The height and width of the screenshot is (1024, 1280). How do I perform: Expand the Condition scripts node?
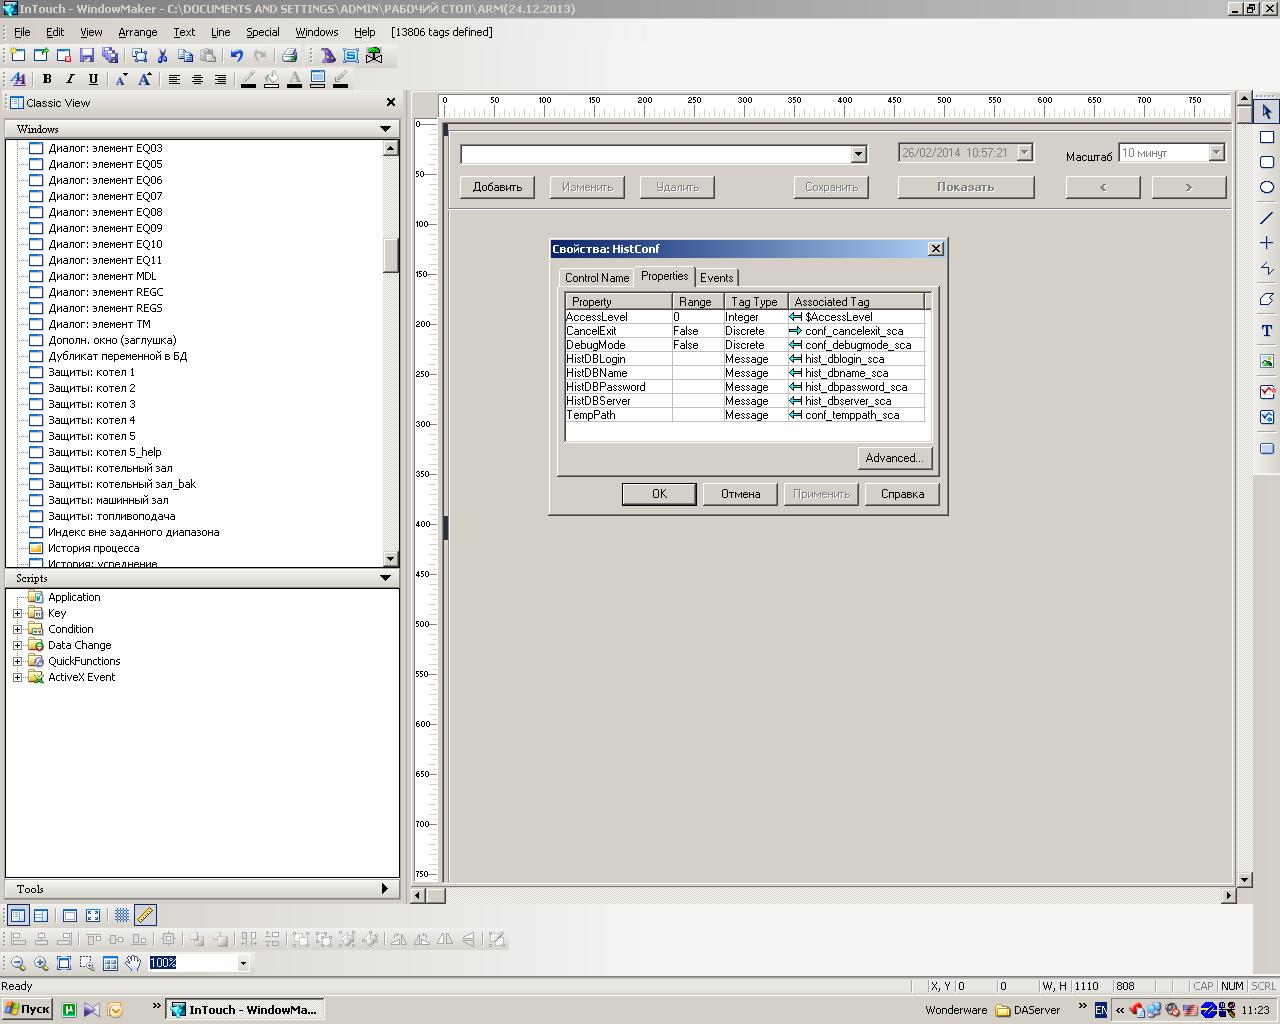click(x=17, y=629)
